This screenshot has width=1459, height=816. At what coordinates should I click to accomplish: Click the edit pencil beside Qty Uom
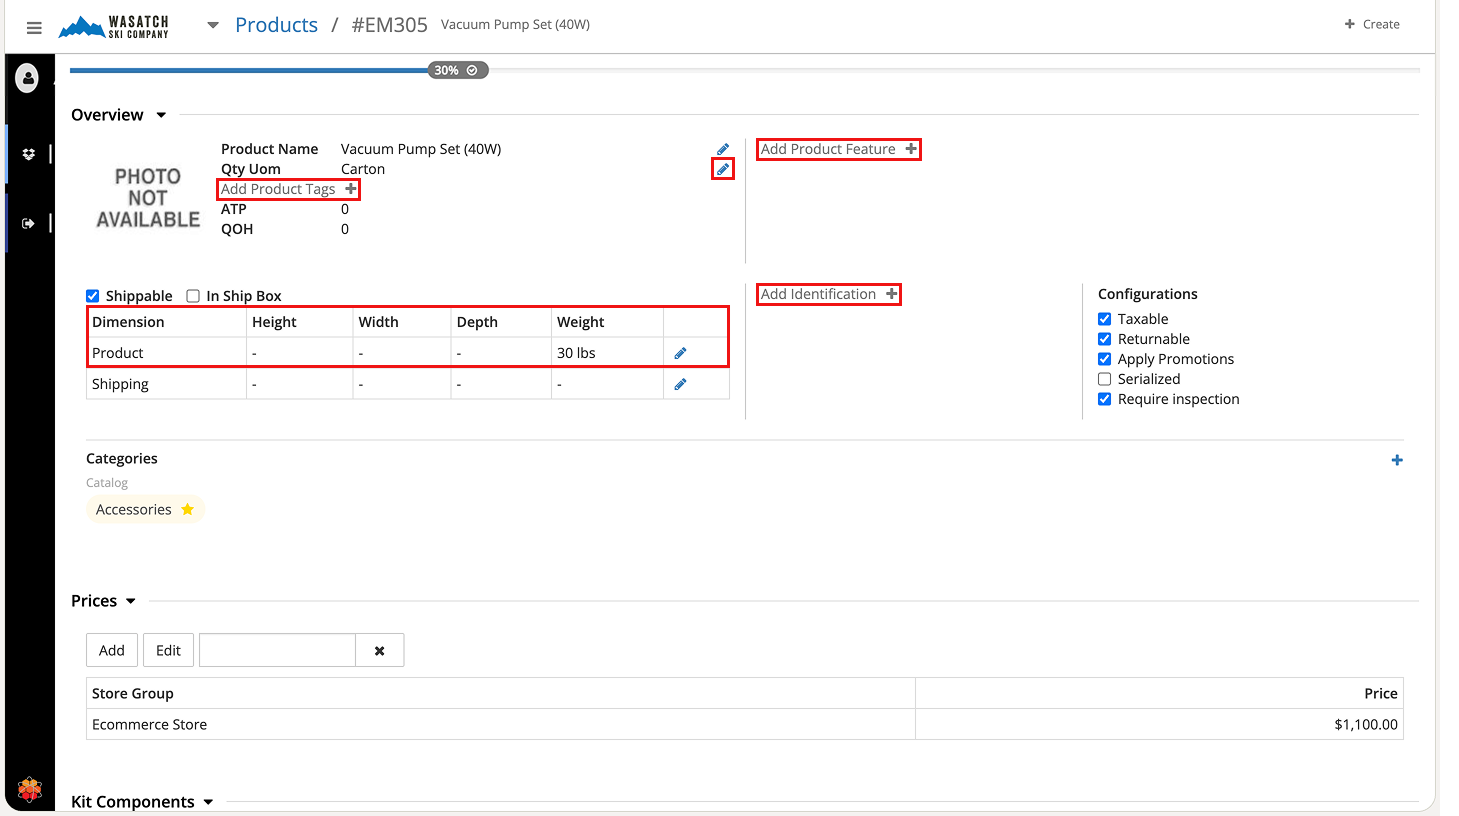(x=723, y=169)
